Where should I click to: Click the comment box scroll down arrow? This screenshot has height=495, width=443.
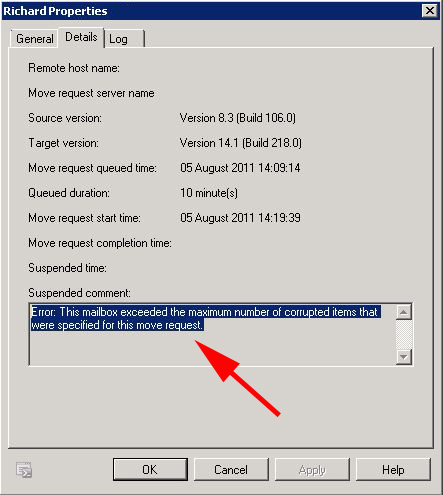(x=404, y=357)
